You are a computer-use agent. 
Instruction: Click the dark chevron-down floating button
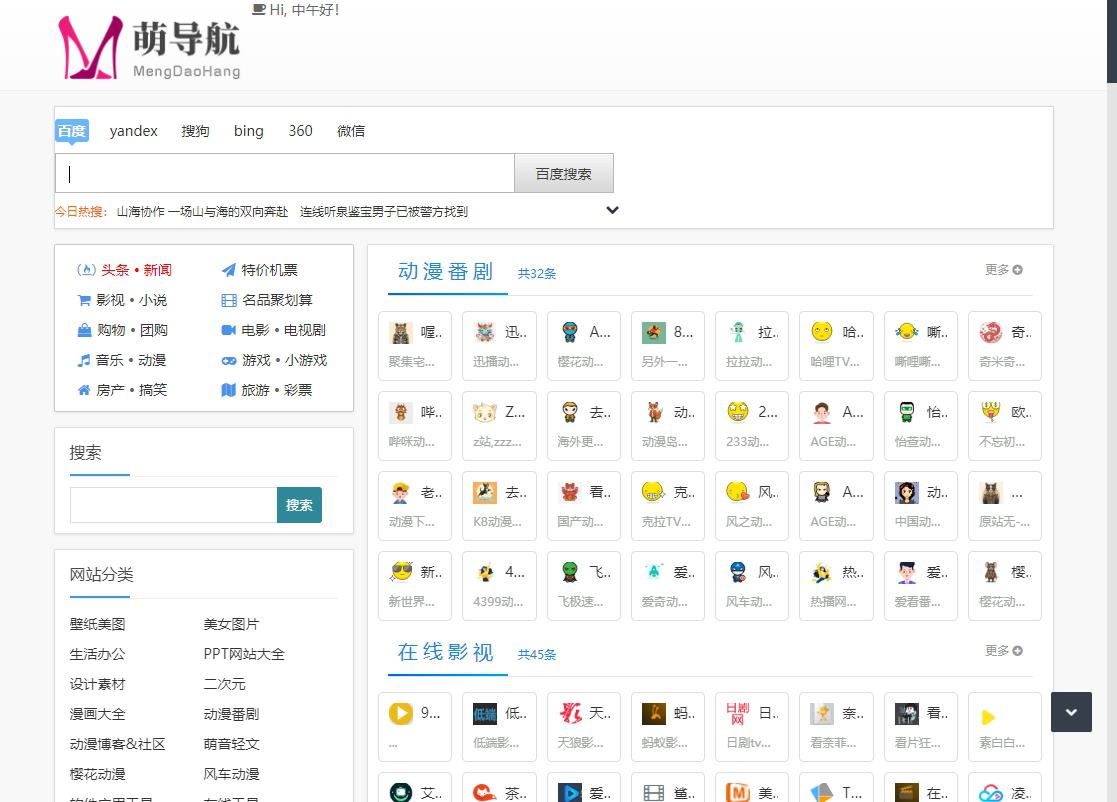click(x=1071, y=712)
